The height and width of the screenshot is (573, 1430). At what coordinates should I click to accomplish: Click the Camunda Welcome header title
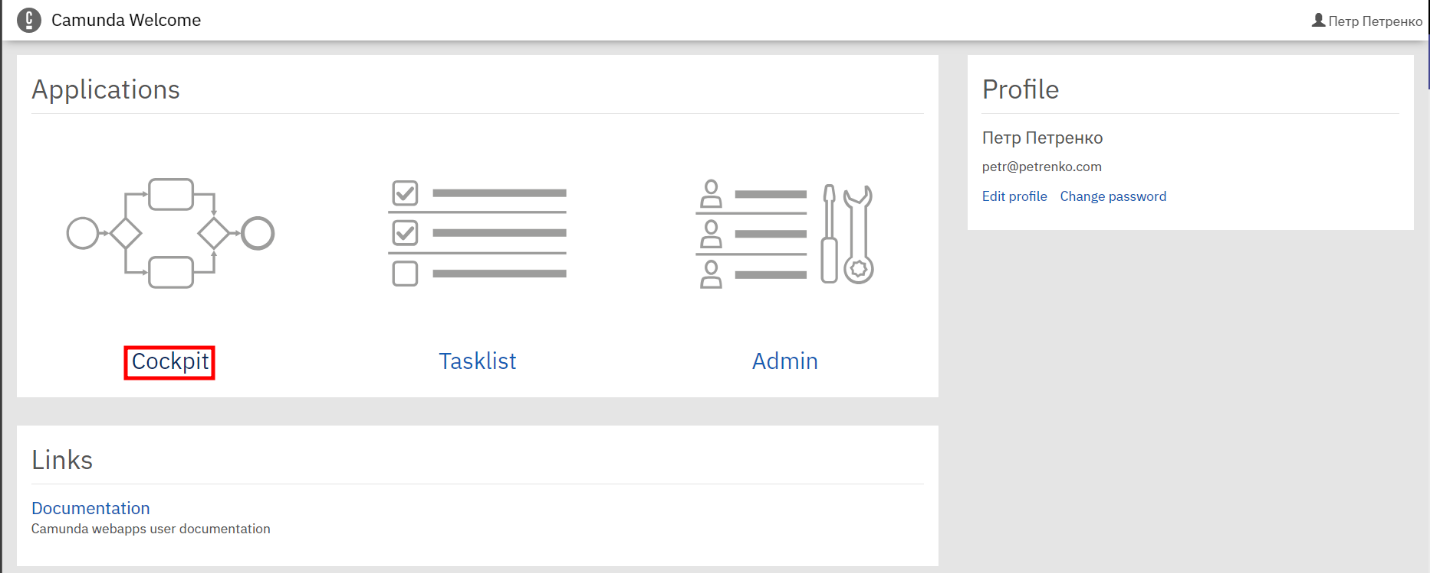click(x=126, y=20)
